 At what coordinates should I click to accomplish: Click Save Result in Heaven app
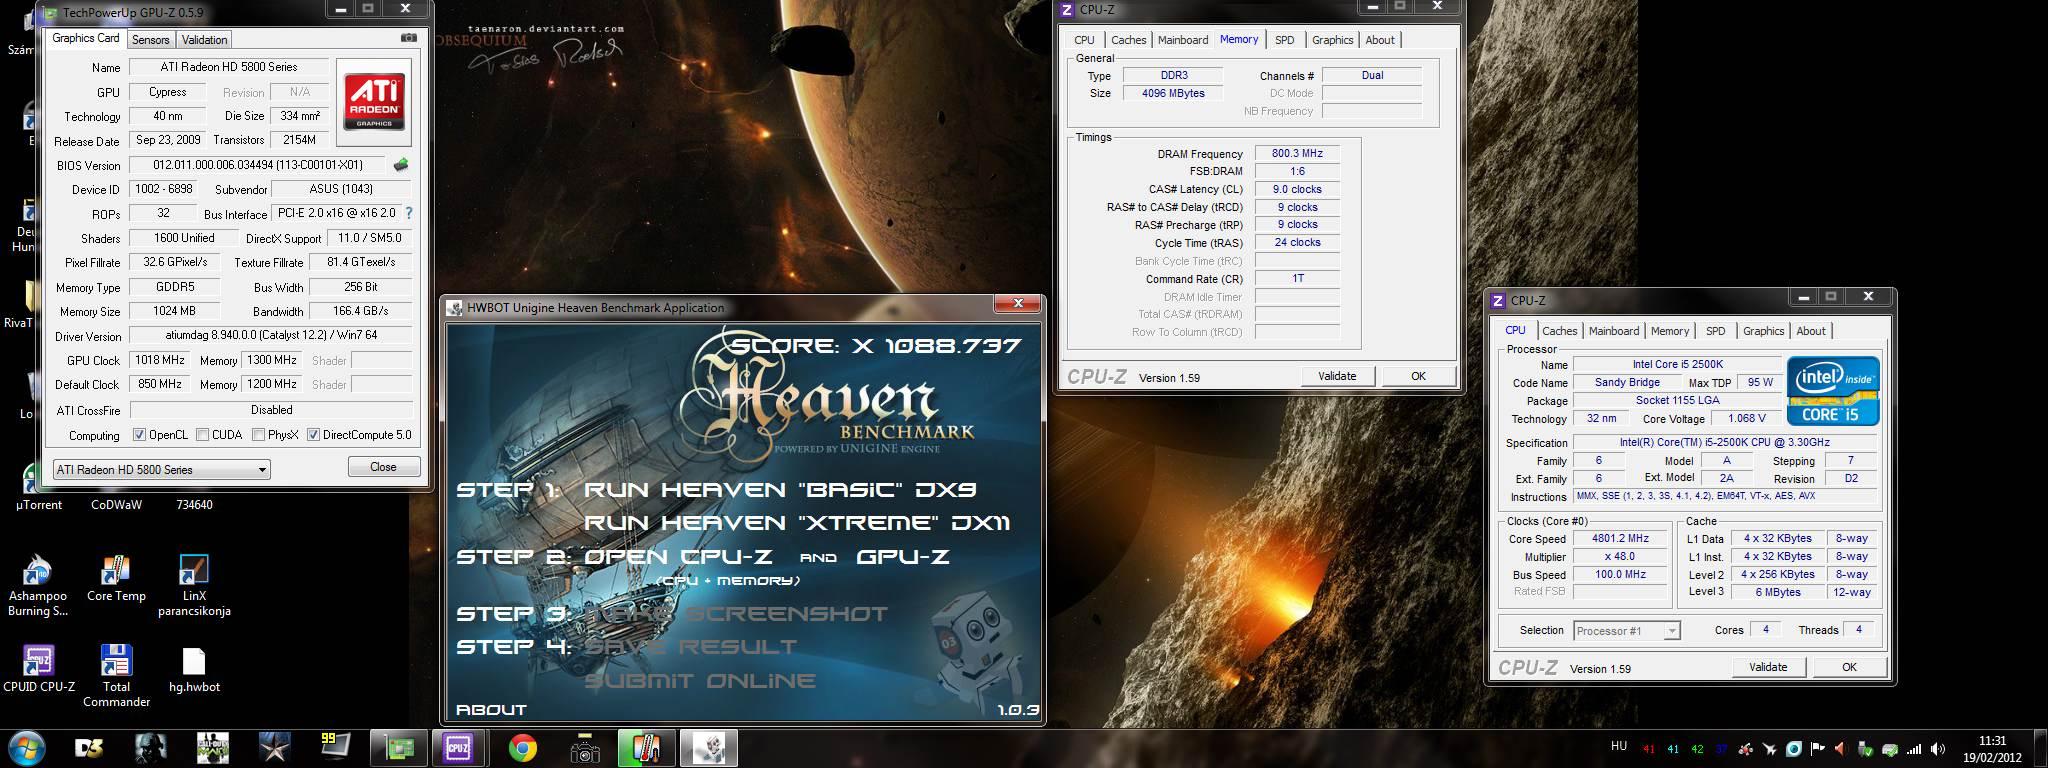pos(690,647)
